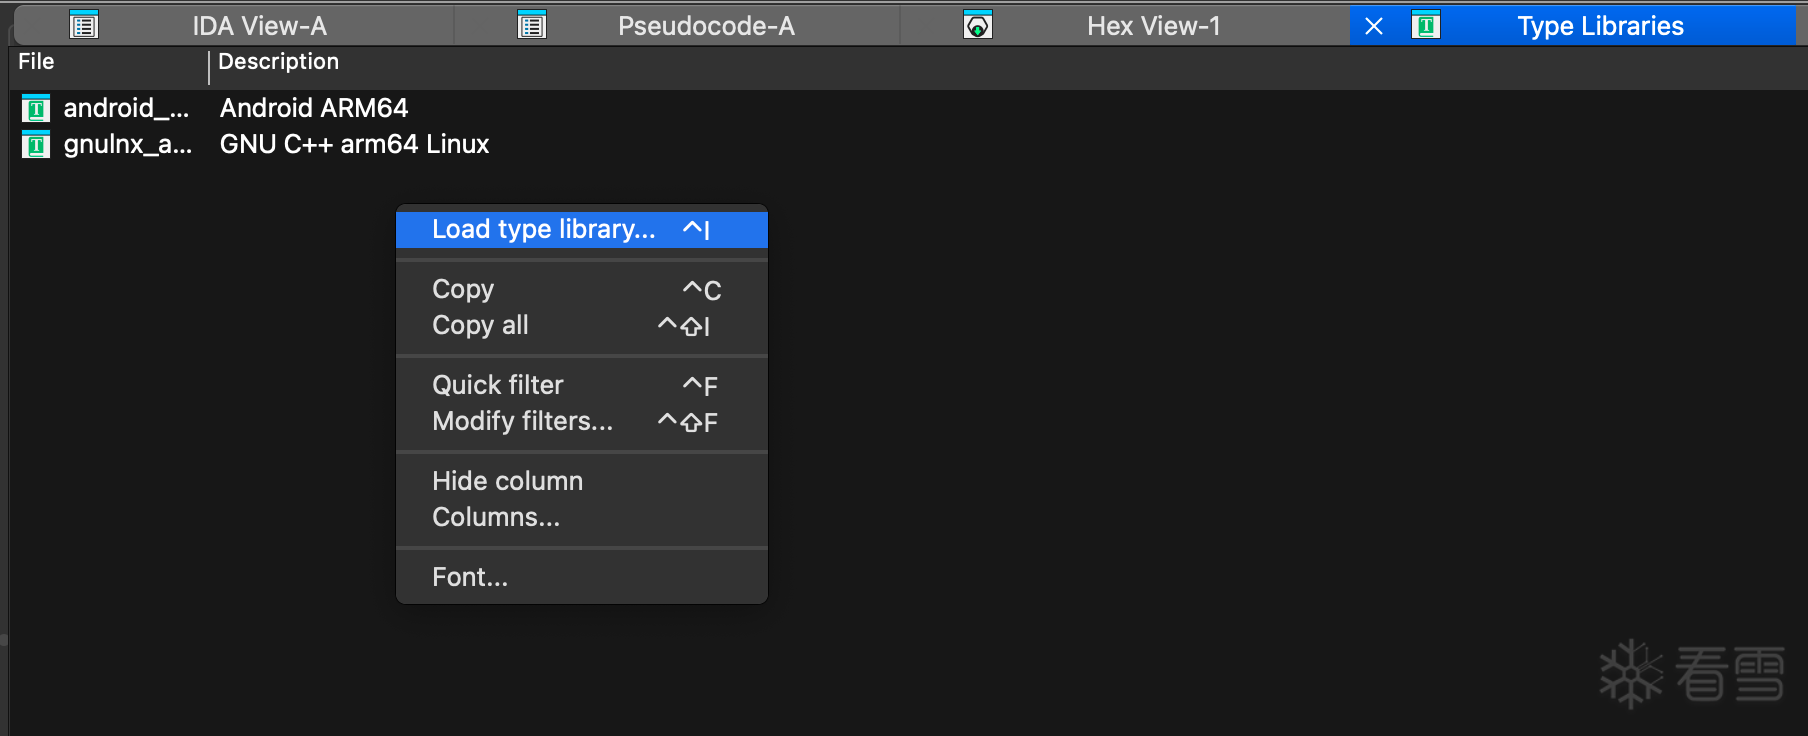Click the Hex View-1 tab icon
This screenshot has height=736, width=1808.
pos(977,26)
